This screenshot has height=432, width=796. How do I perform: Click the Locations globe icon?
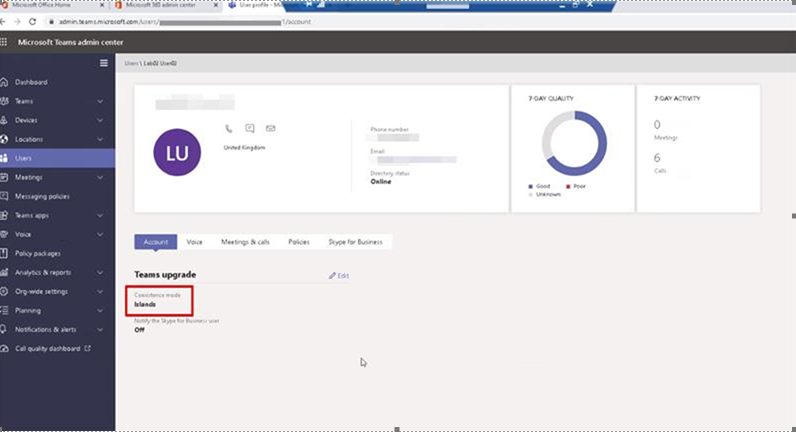point(4,139)
